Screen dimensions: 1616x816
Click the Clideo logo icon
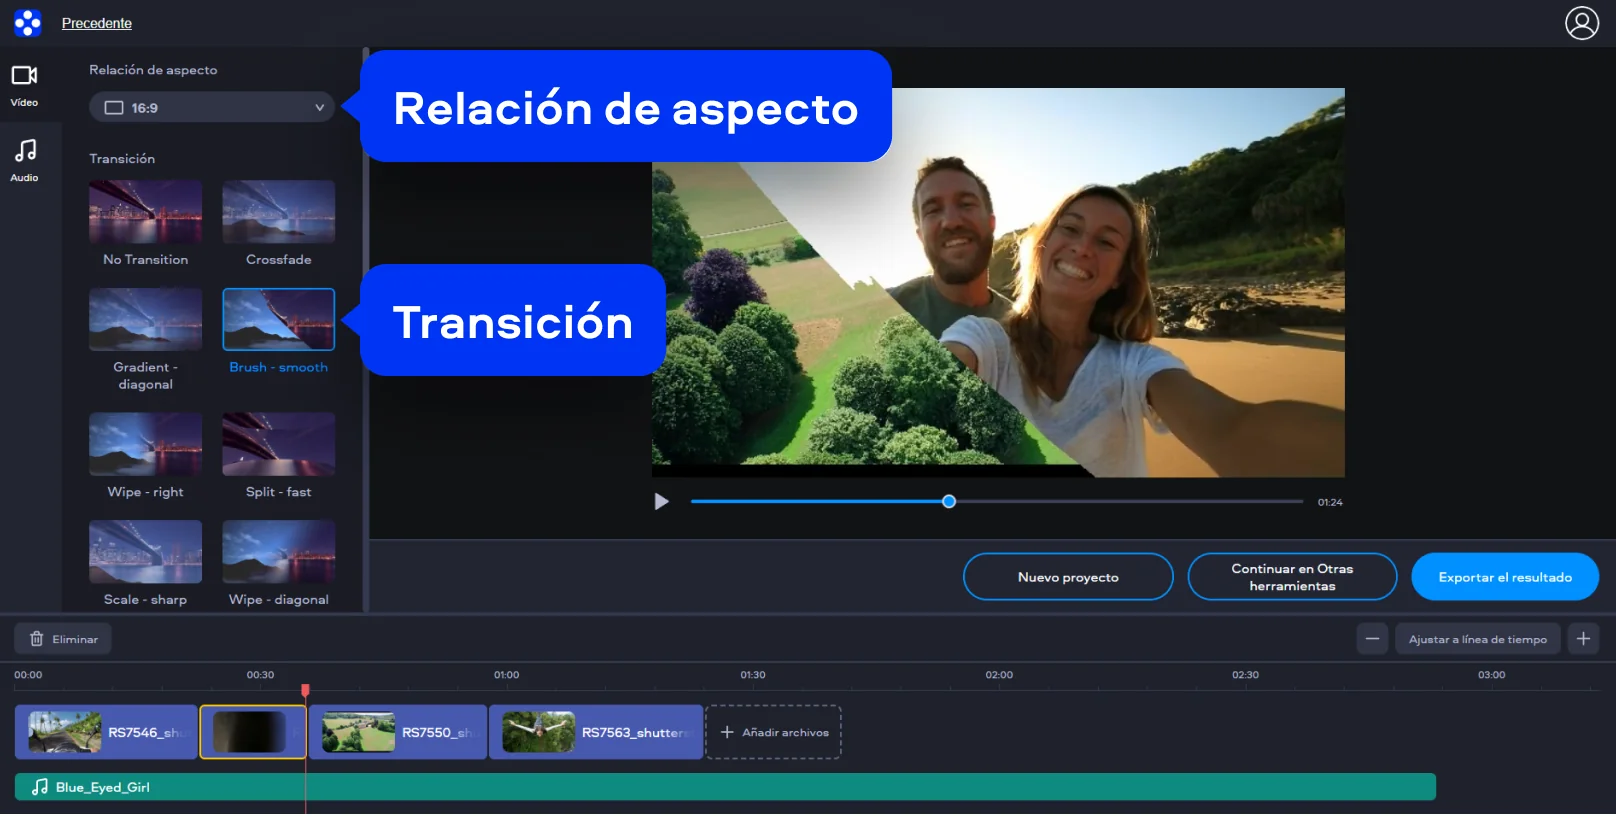(x=28, y=23)
